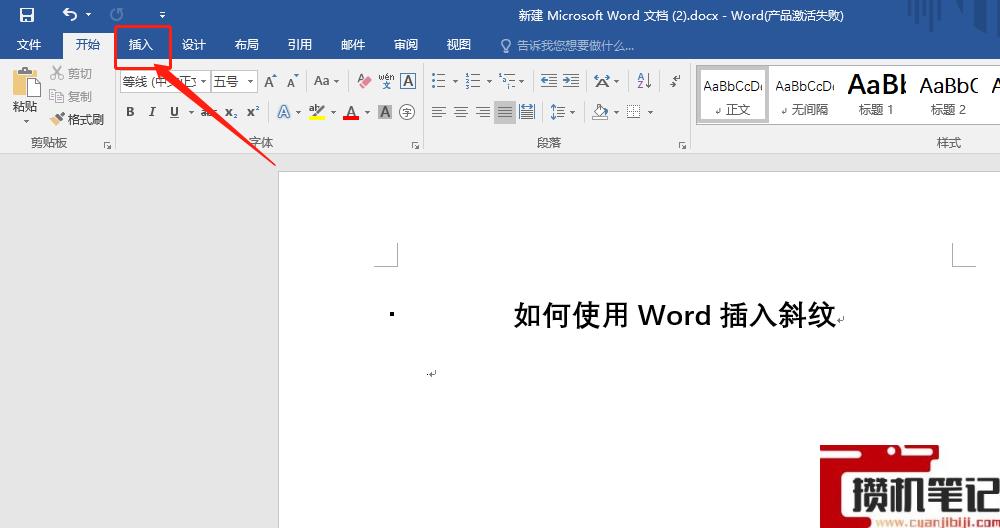Viewport: 1000px width, 528px height.
Task: Toggle superscript formatting
Action: [x=253, y=112]
